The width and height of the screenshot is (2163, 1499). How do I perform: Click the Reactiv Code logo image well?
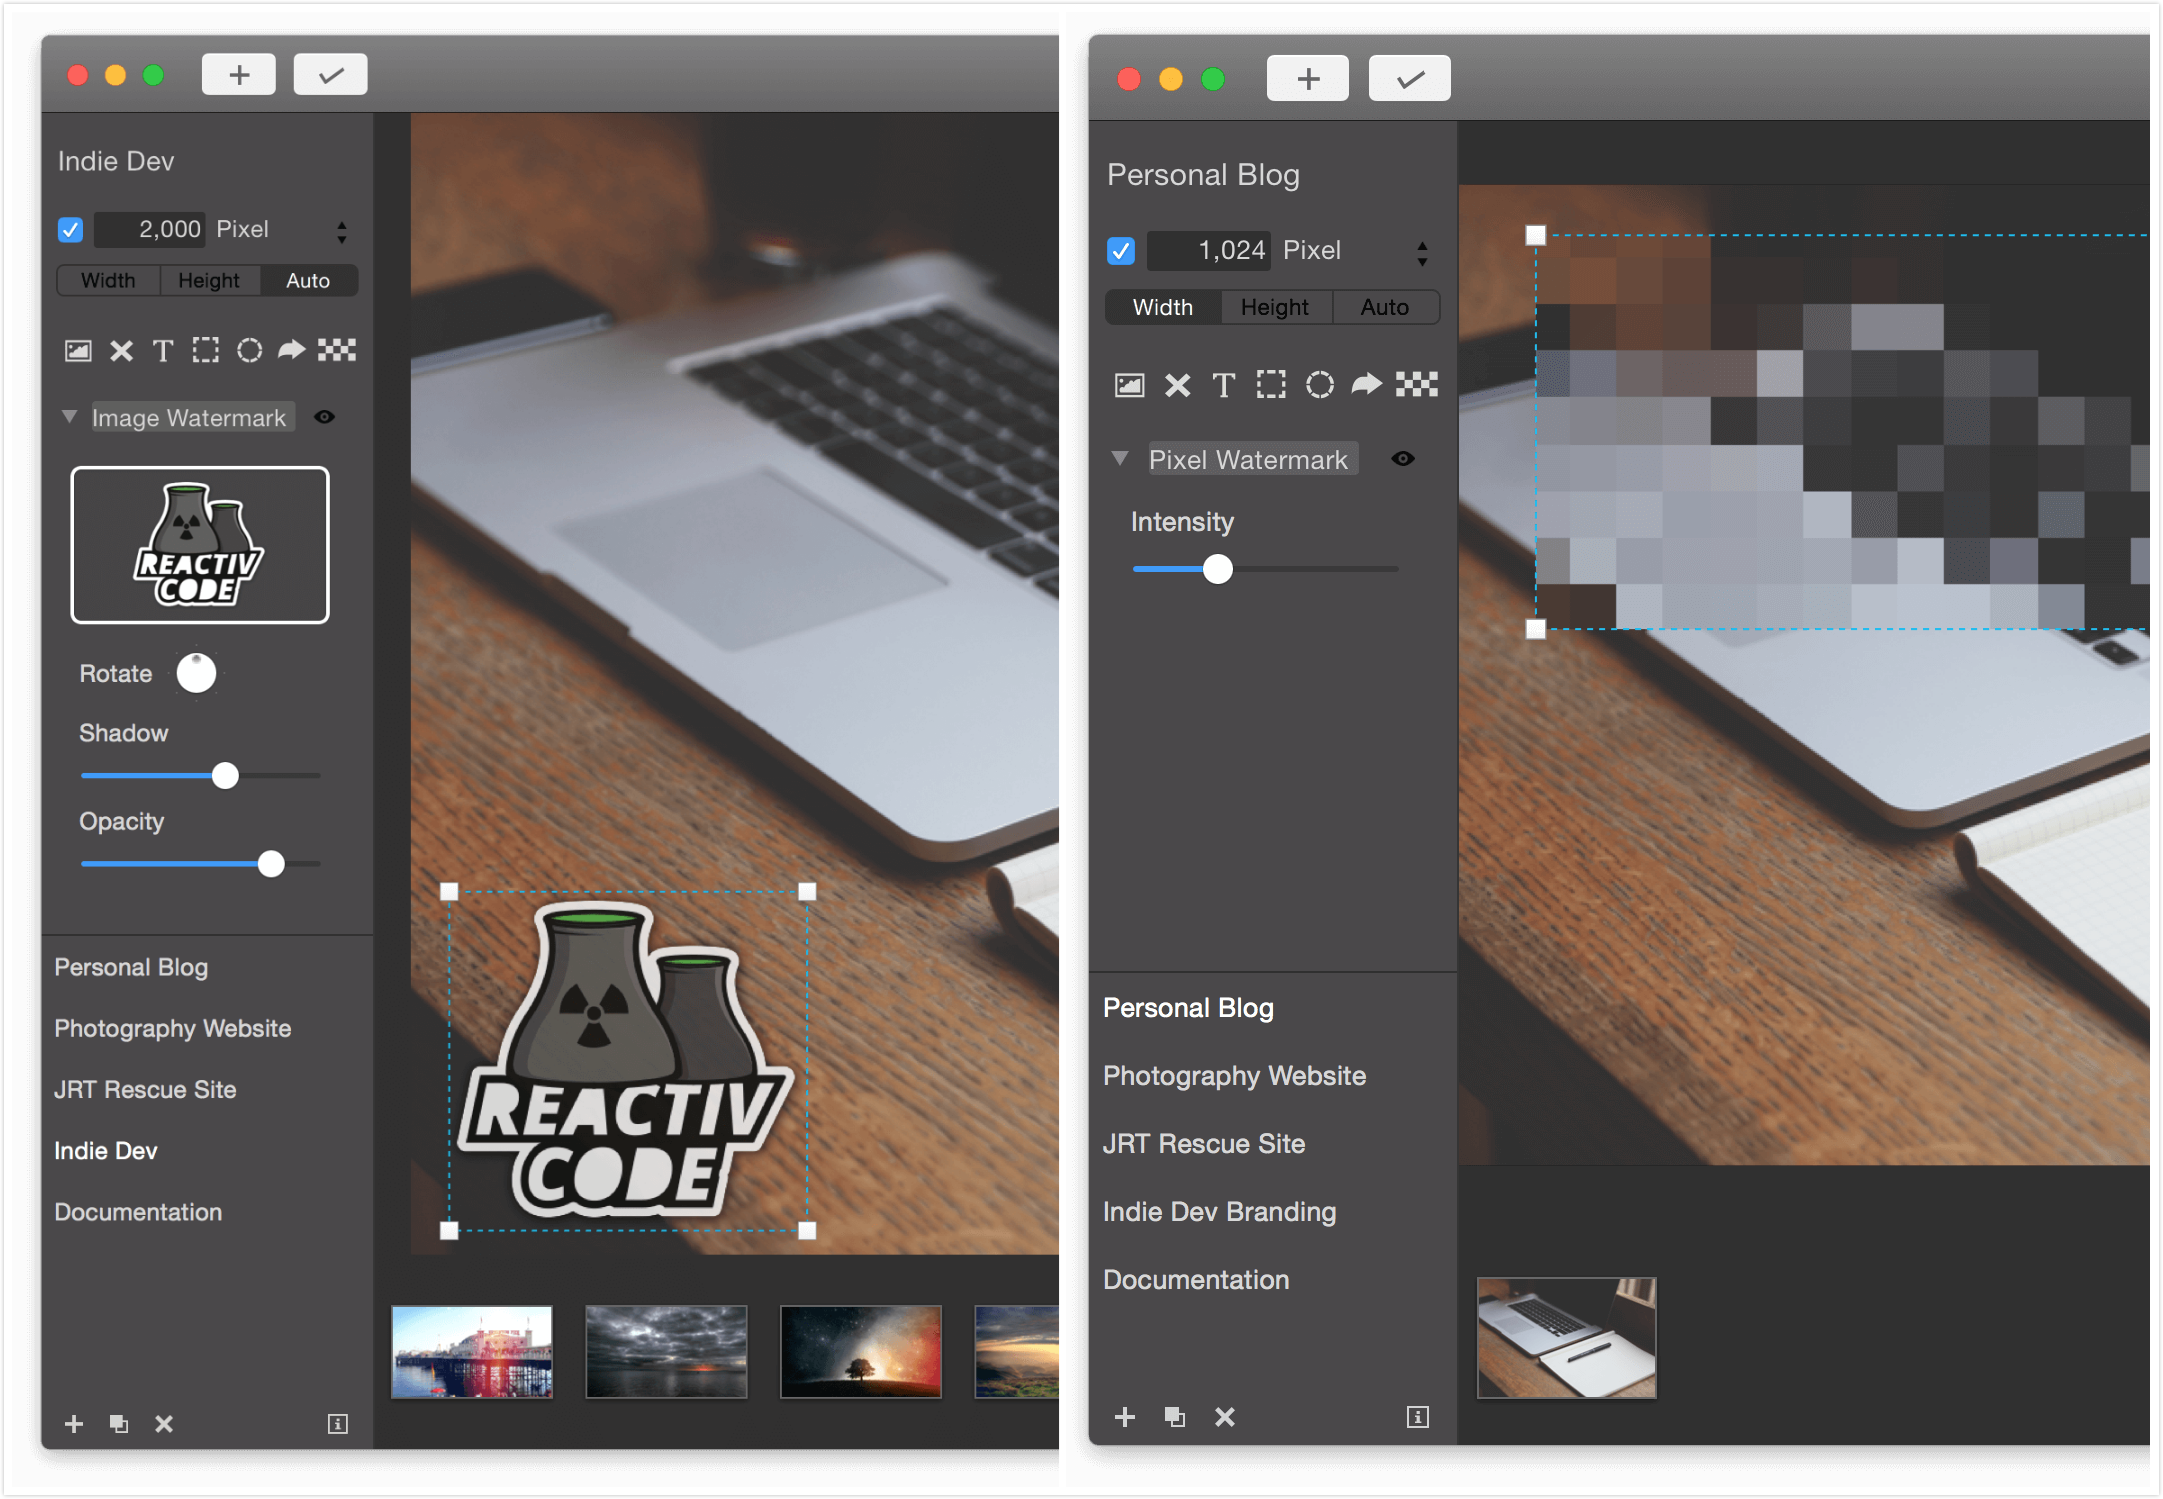point(200,545)
